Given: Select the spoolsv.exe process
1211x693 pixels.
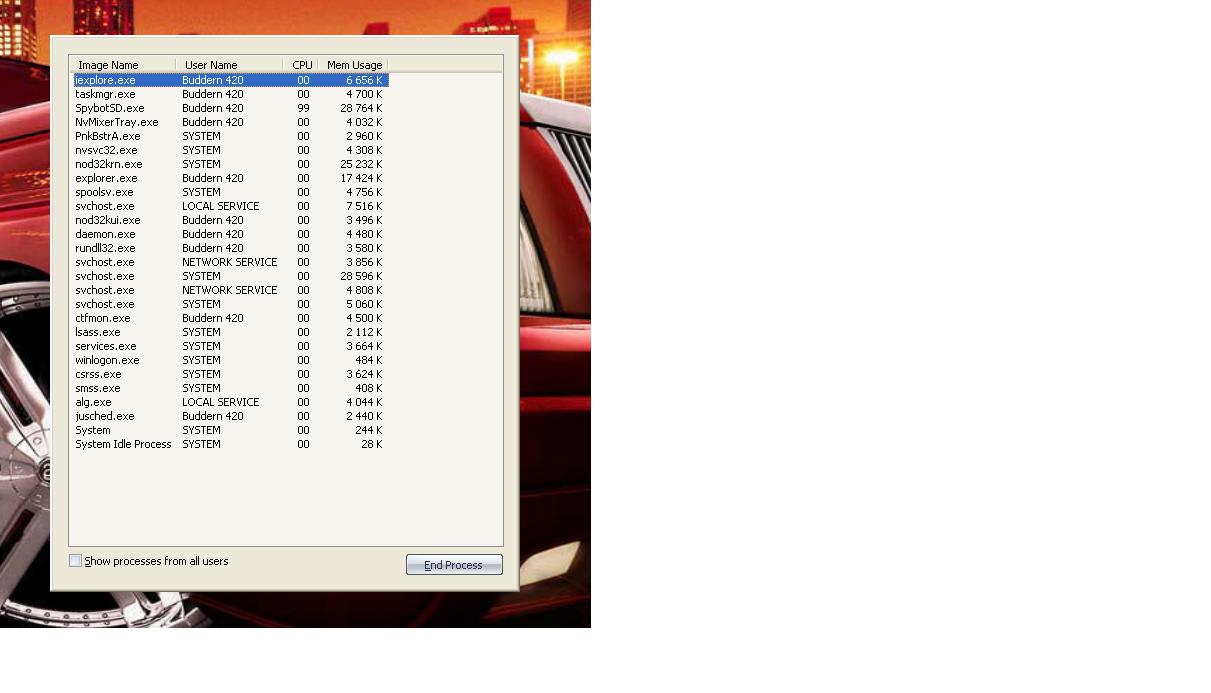Looking at the screenshot, I should pyautogui.click(x=230, y=192).
